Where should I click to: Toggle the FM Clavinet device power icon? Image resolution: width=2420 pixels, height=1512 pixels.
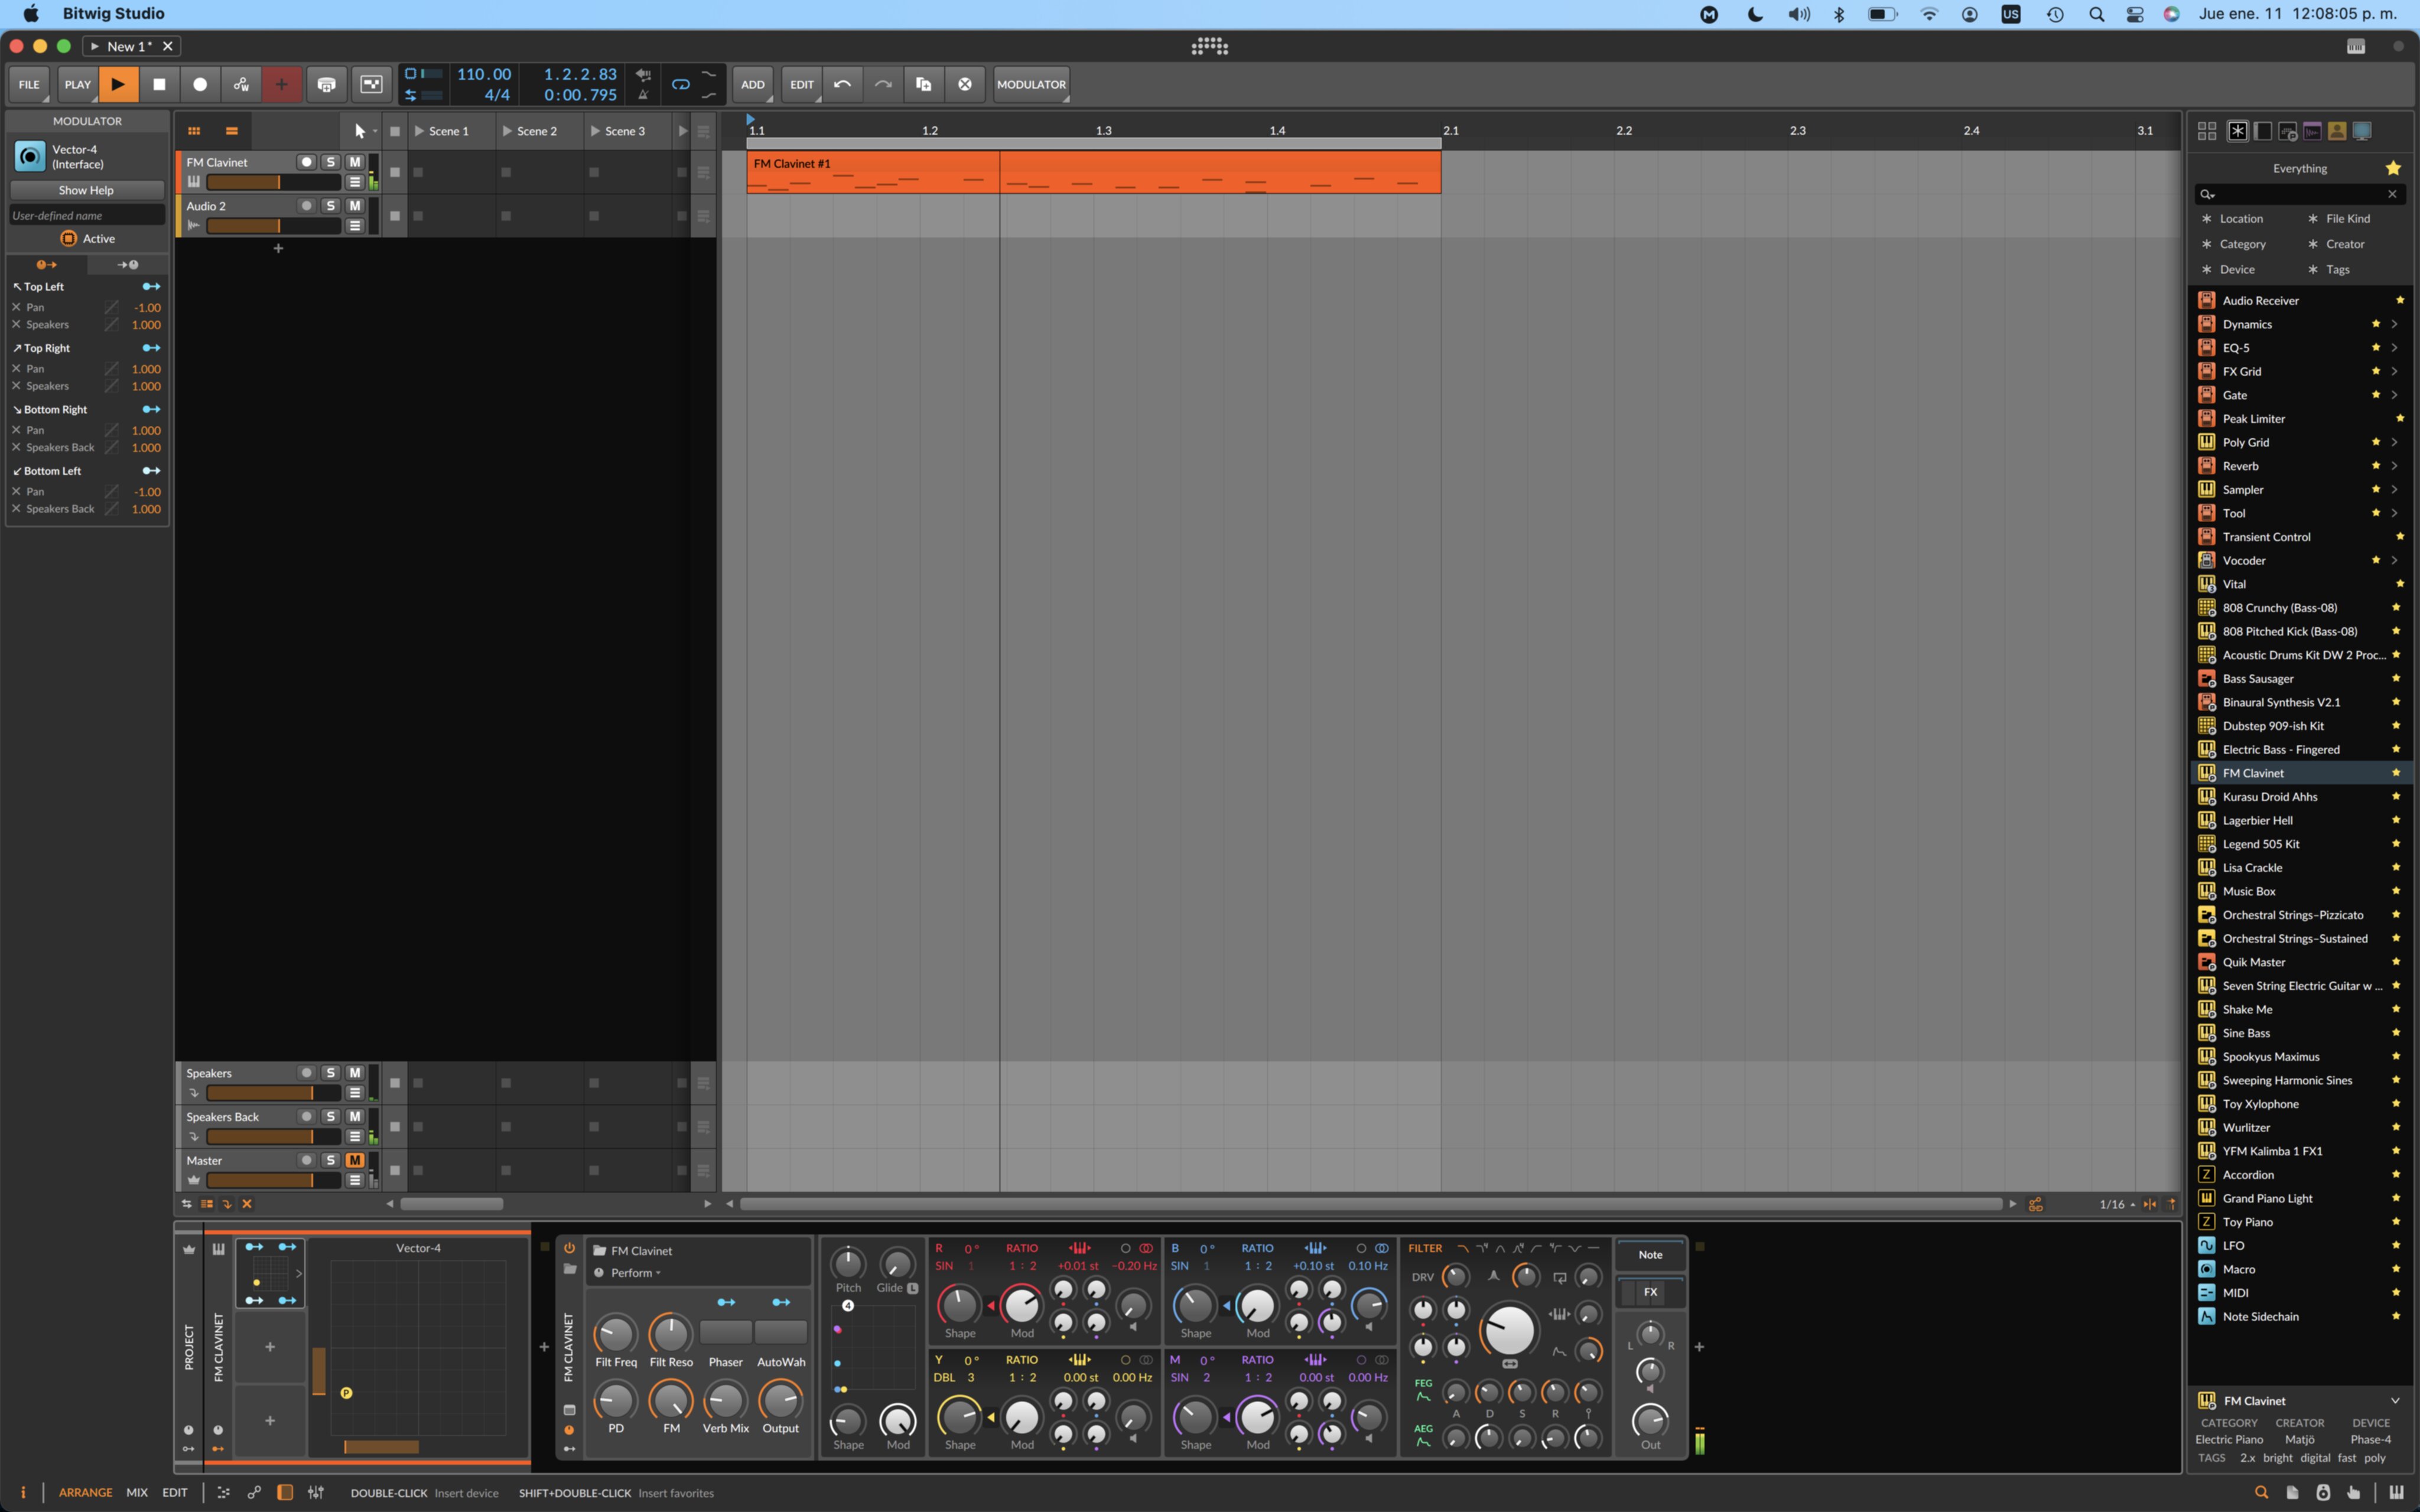(569, 1248)
